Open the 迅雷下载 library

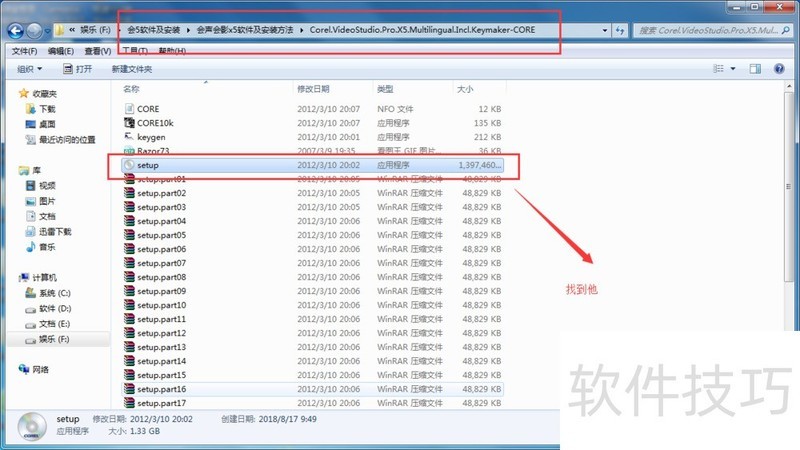(x=48, y=231)
